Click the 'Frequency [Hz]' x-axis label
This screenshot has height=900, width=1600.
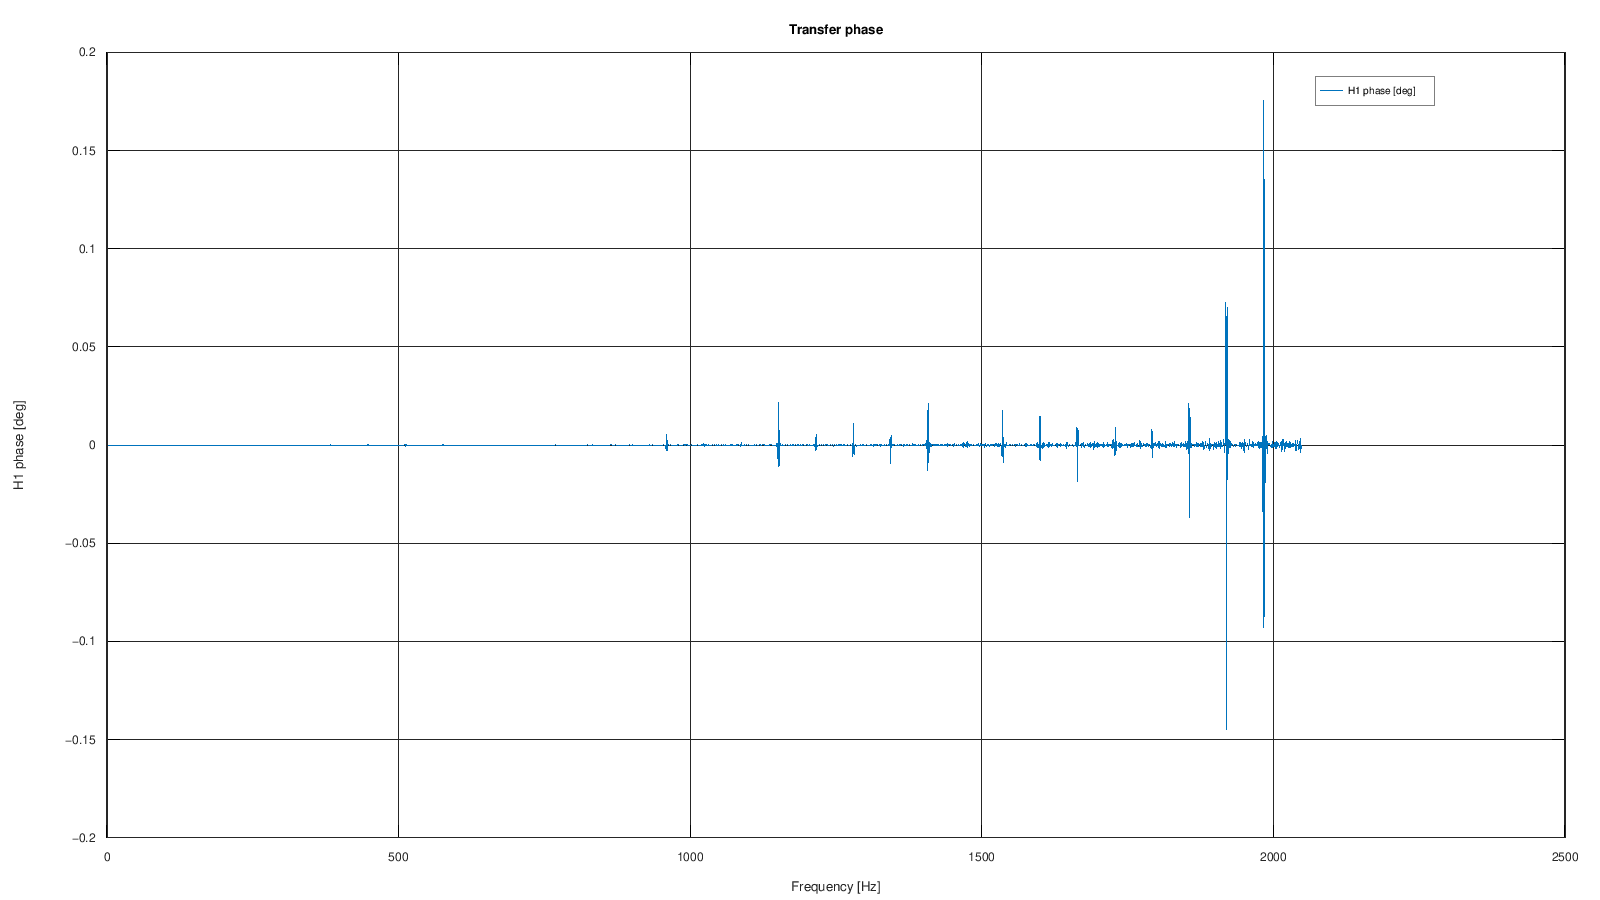[x=835, y=886]
